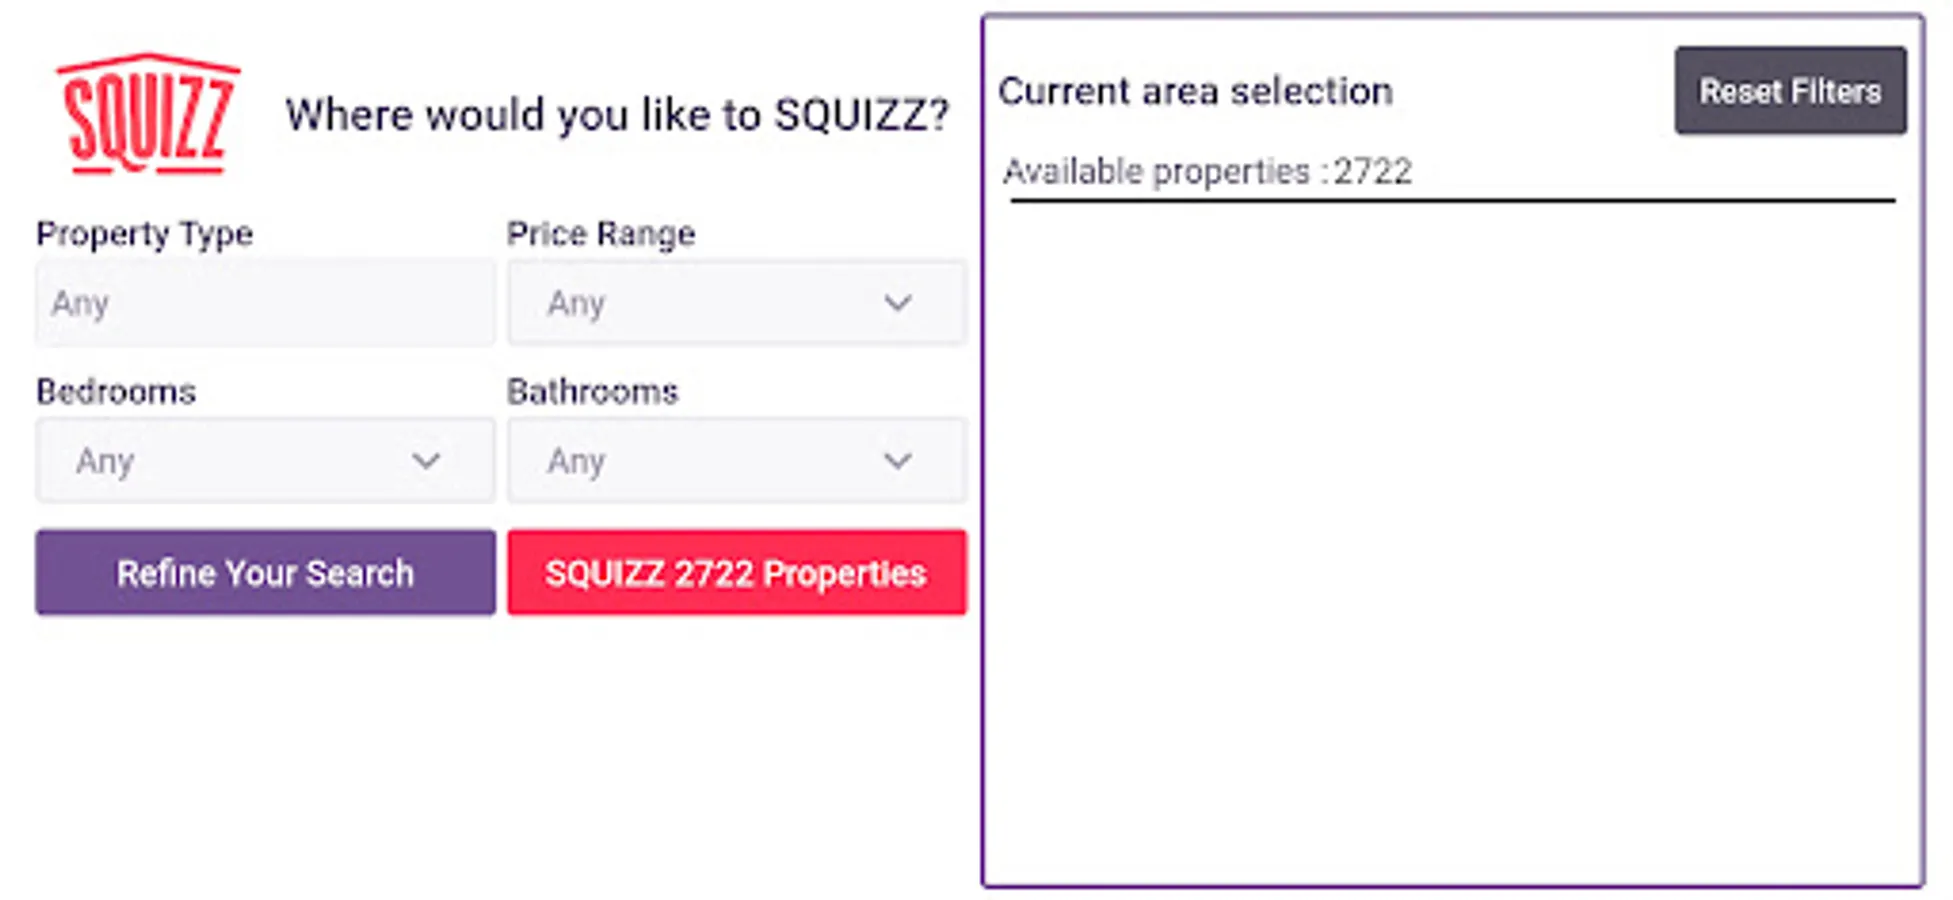Select the Bedrooms label text
1953x900 pixels.
(116, 392)
